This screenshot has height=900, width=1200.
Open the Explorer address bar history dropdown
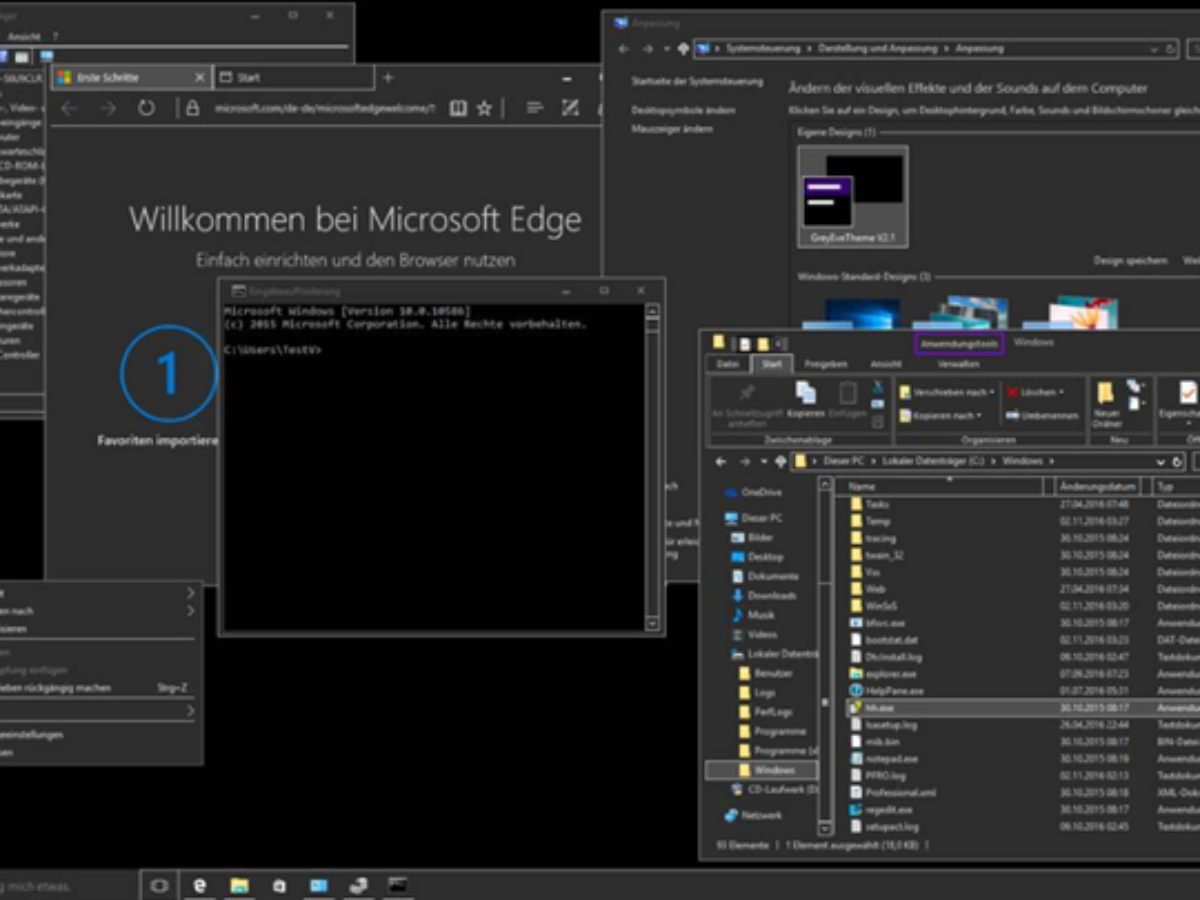click(x=1160, y=462)
